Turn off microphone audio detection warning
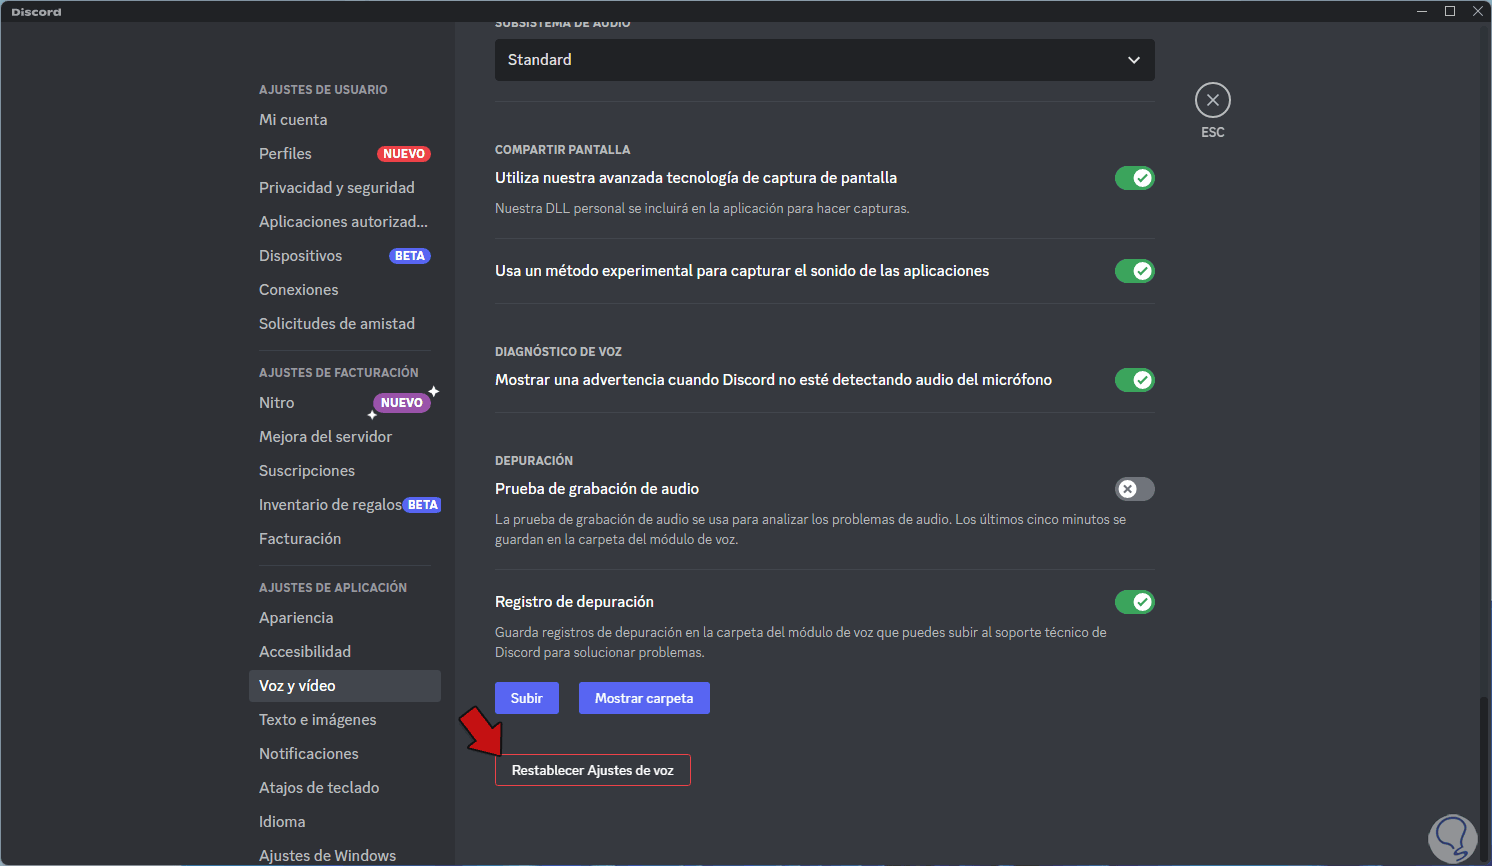 point(1135,380)
